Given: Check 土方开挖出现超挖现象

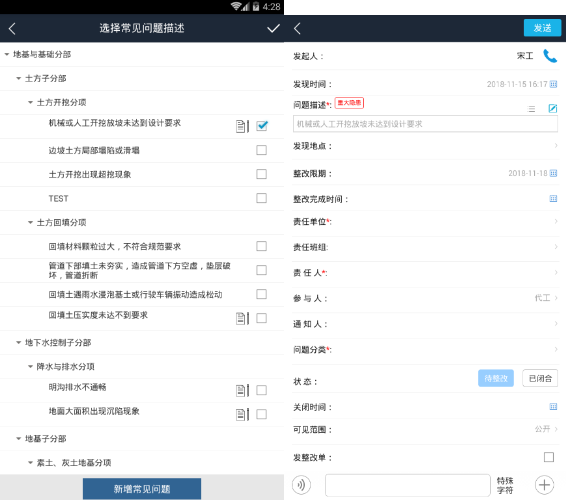Looking at the screenshot, I should coord(261,174).
